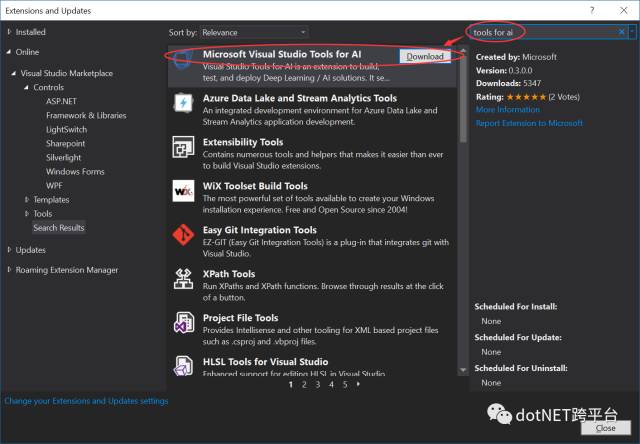Go to results page 2

click(304, 384)
